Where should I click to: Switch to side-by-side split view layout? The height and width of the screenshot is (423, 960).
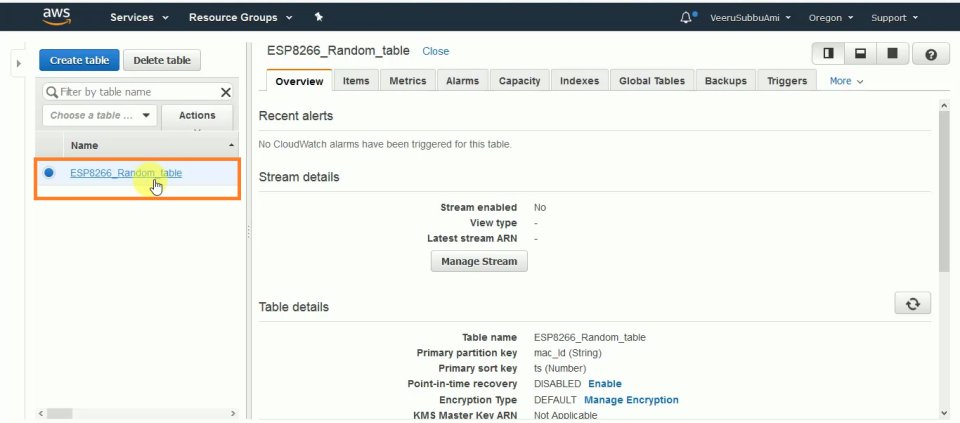tap(828, 54)
